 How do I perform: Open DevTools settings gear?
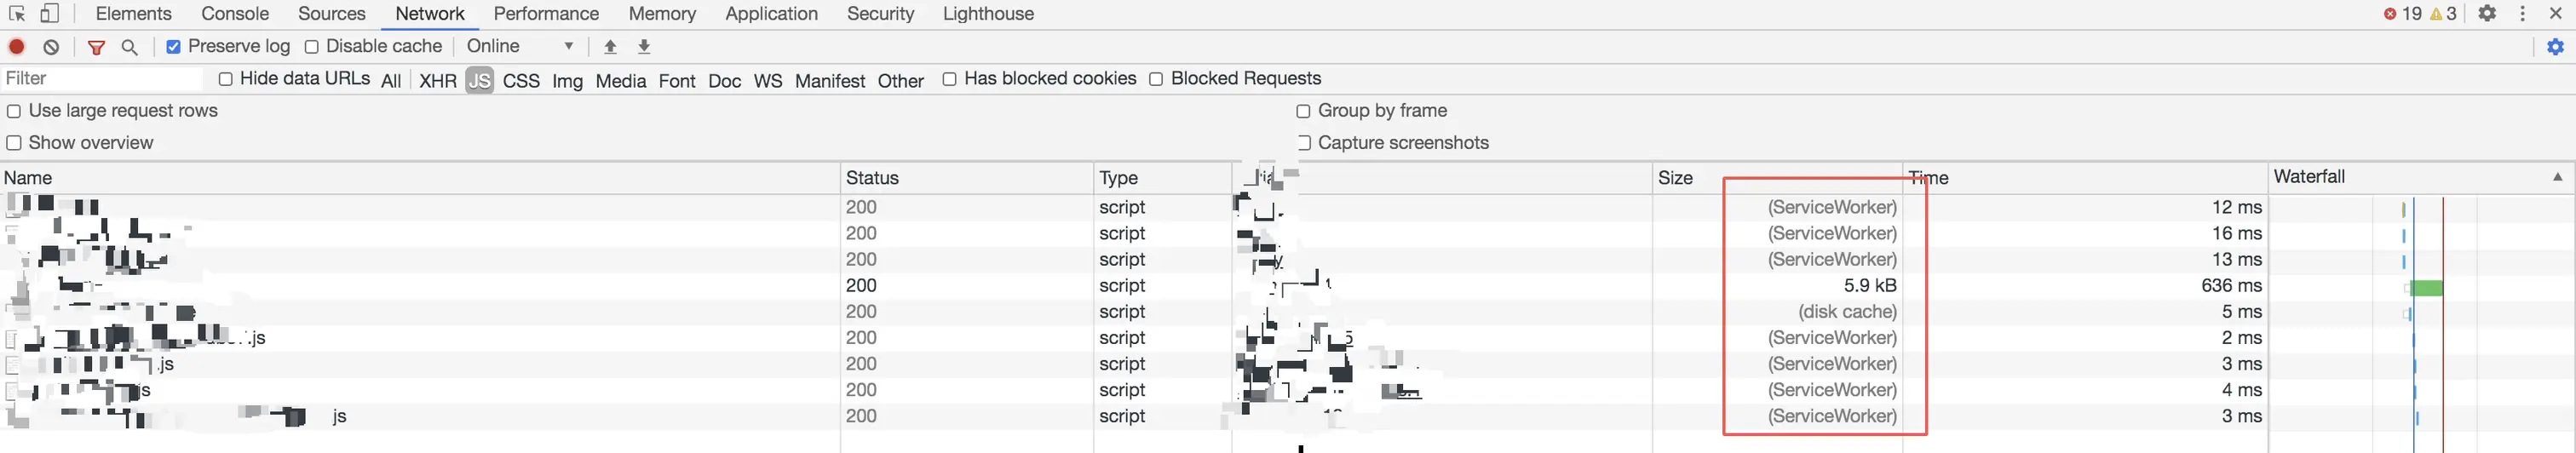point(2487,14)
